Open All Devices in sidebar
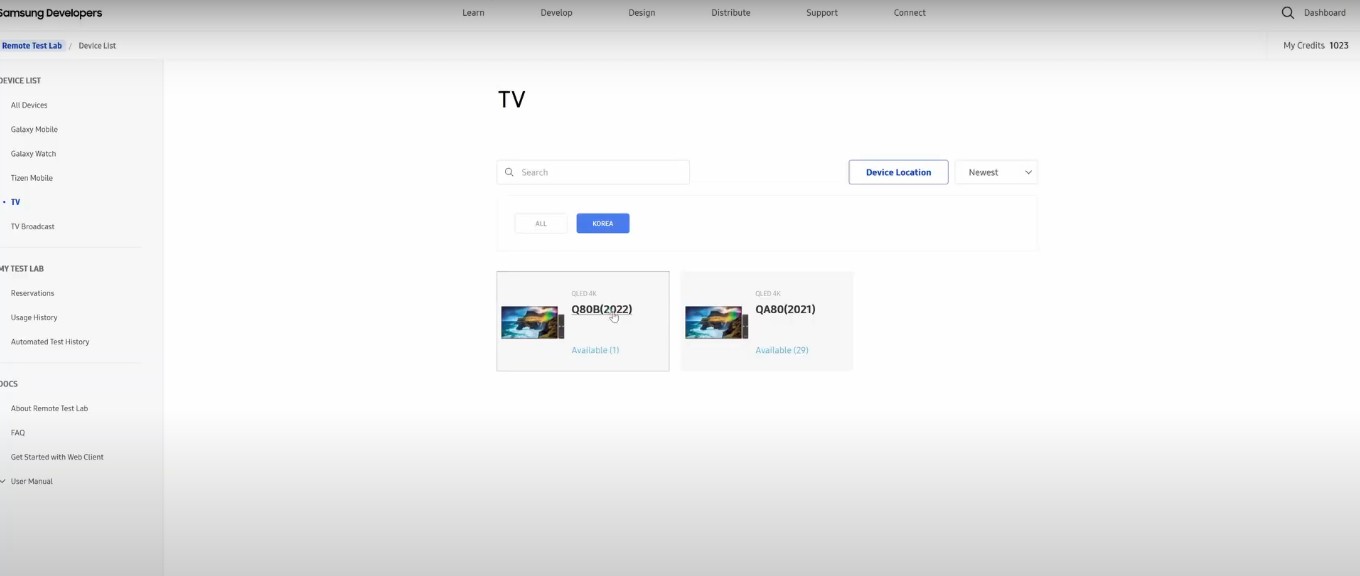The image size is (1360, 576). 29,105
